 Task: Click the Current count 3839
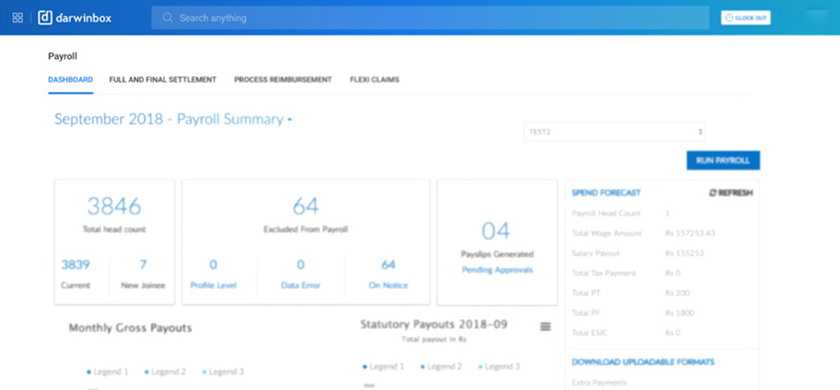point(75,265)
